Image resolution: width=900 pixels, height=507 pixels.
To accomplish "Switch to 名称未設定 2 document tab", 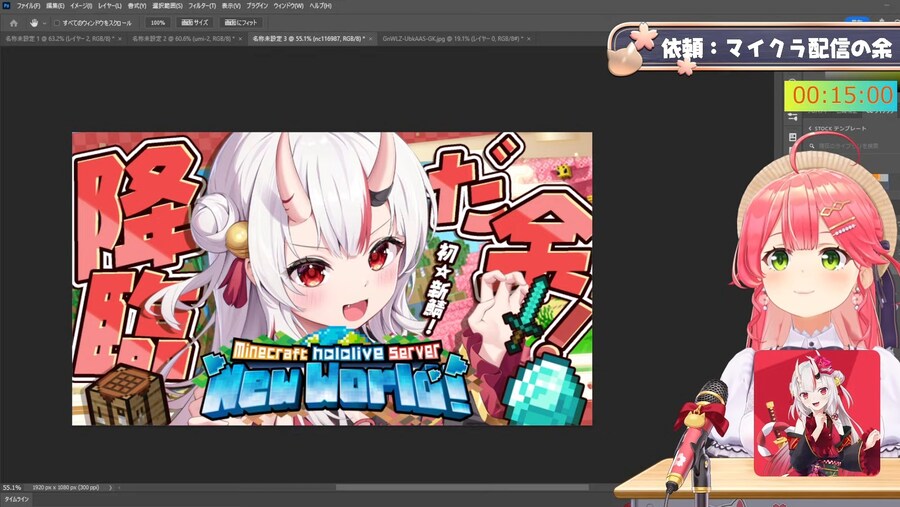I will pyautogui.click(x=183, y=39).
